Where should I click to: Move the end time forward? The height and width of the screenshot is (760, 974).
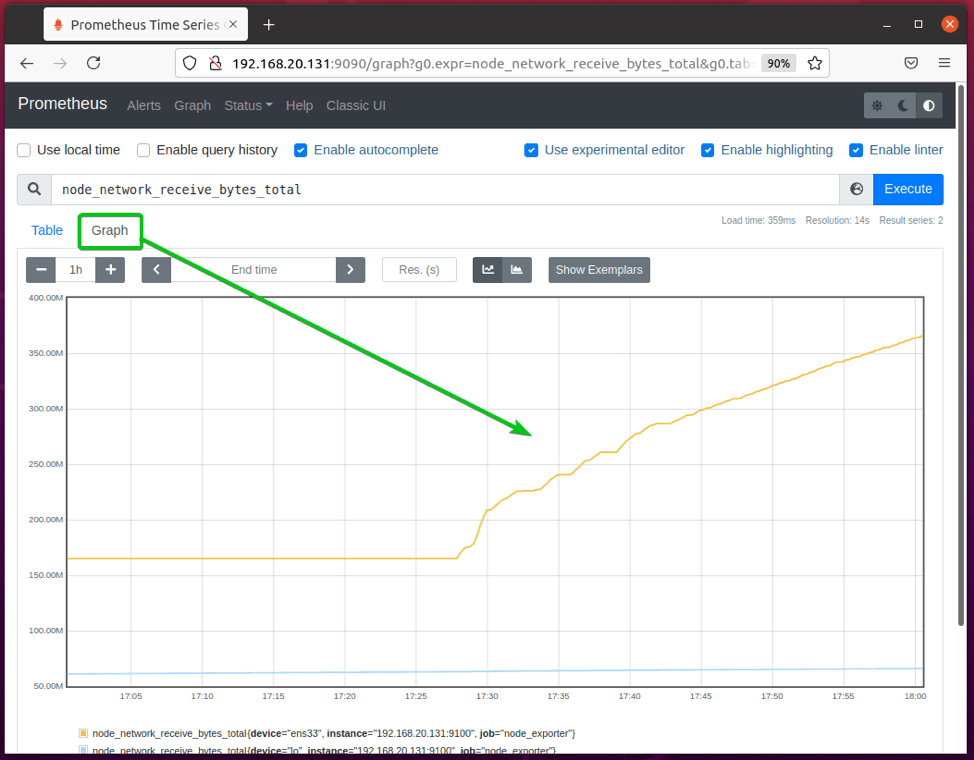pos(350,270)
